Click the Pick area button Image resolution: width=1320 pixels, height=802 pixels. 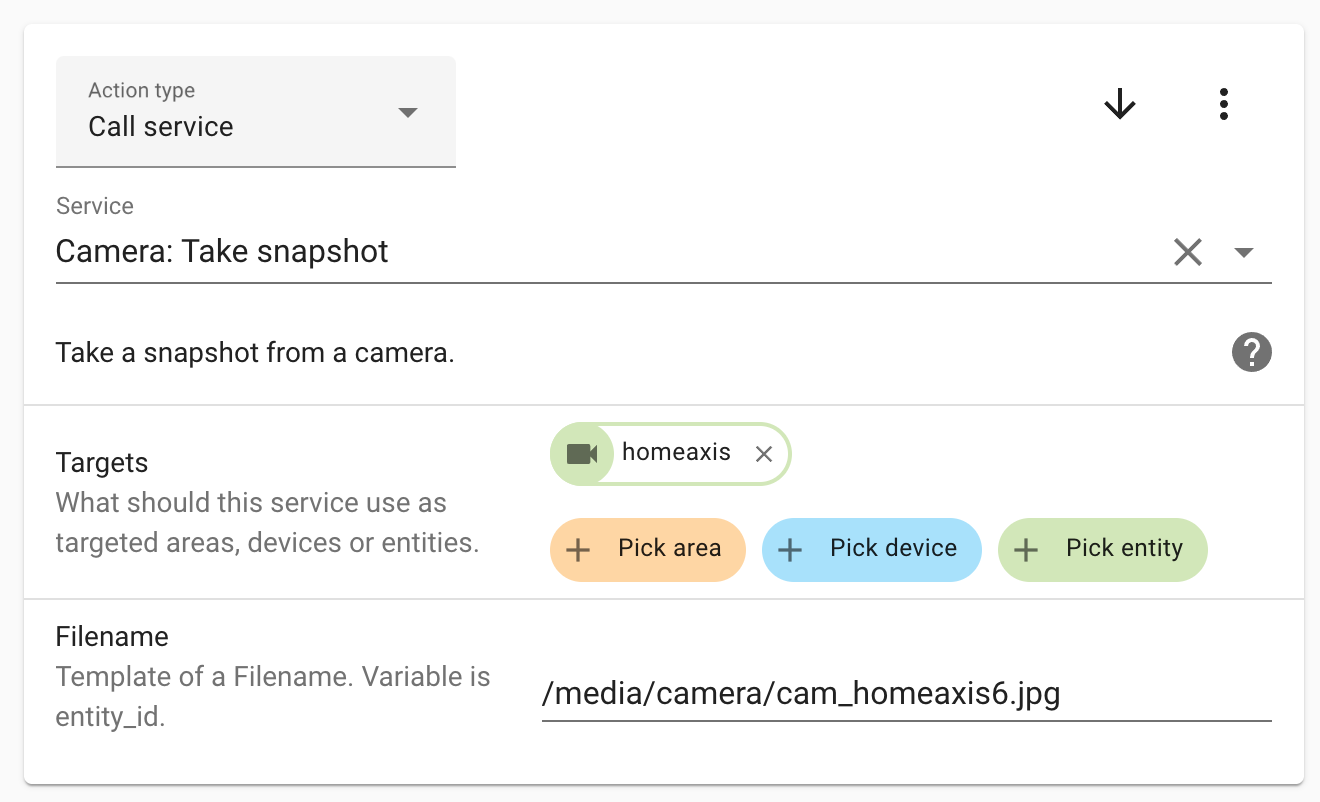click(648, 549)
